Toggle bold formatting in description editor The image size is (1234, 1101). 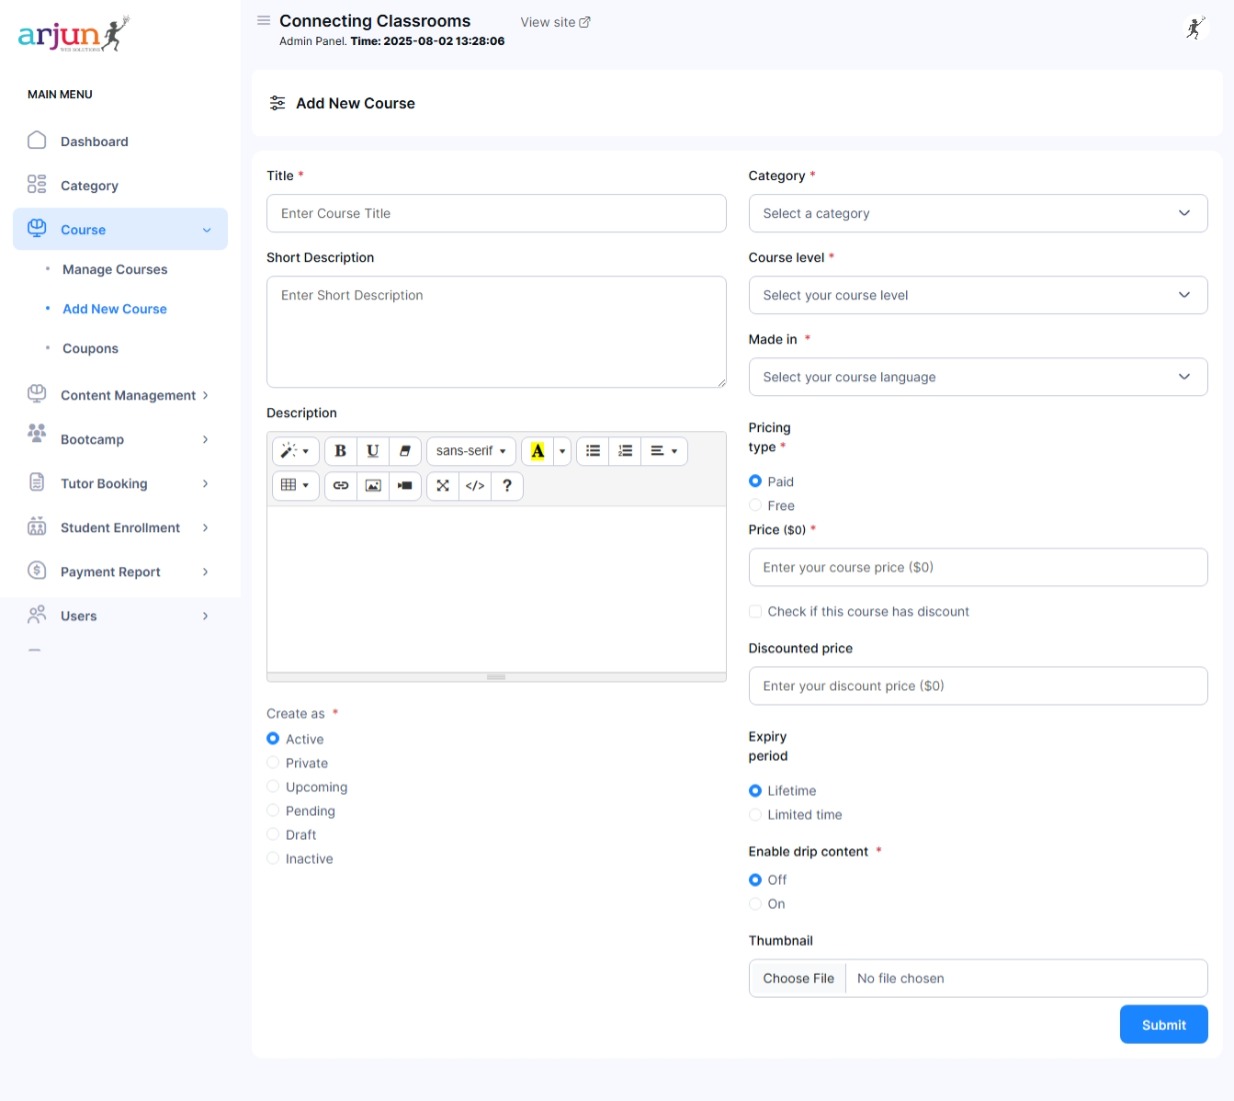[340, 451]
